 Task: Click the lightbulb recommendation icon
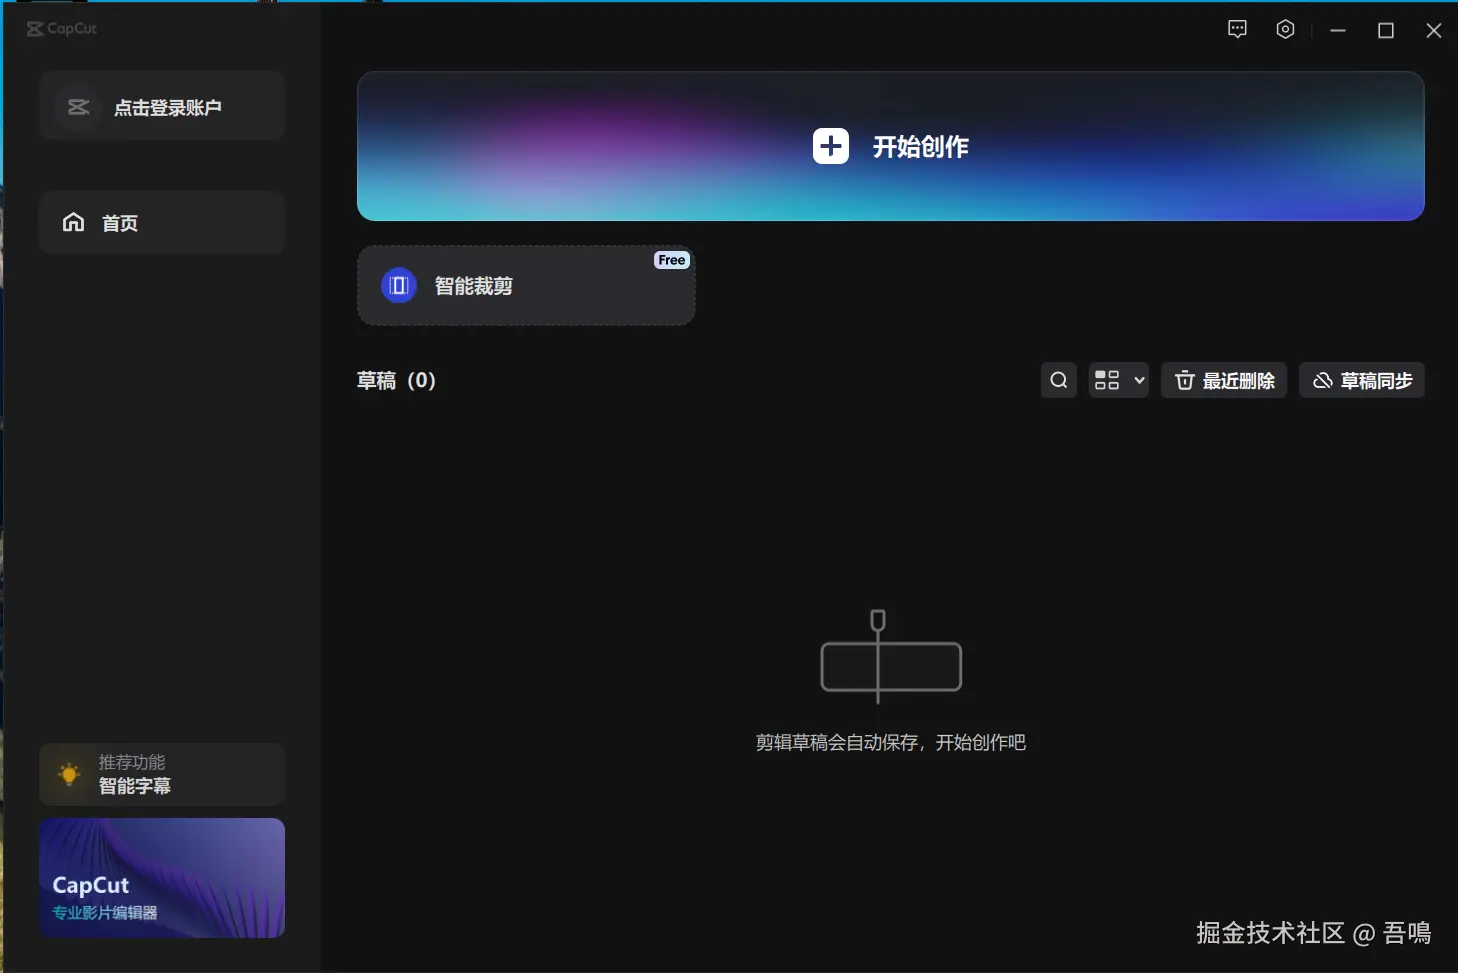pyautogui.click(x=69, y=774)
